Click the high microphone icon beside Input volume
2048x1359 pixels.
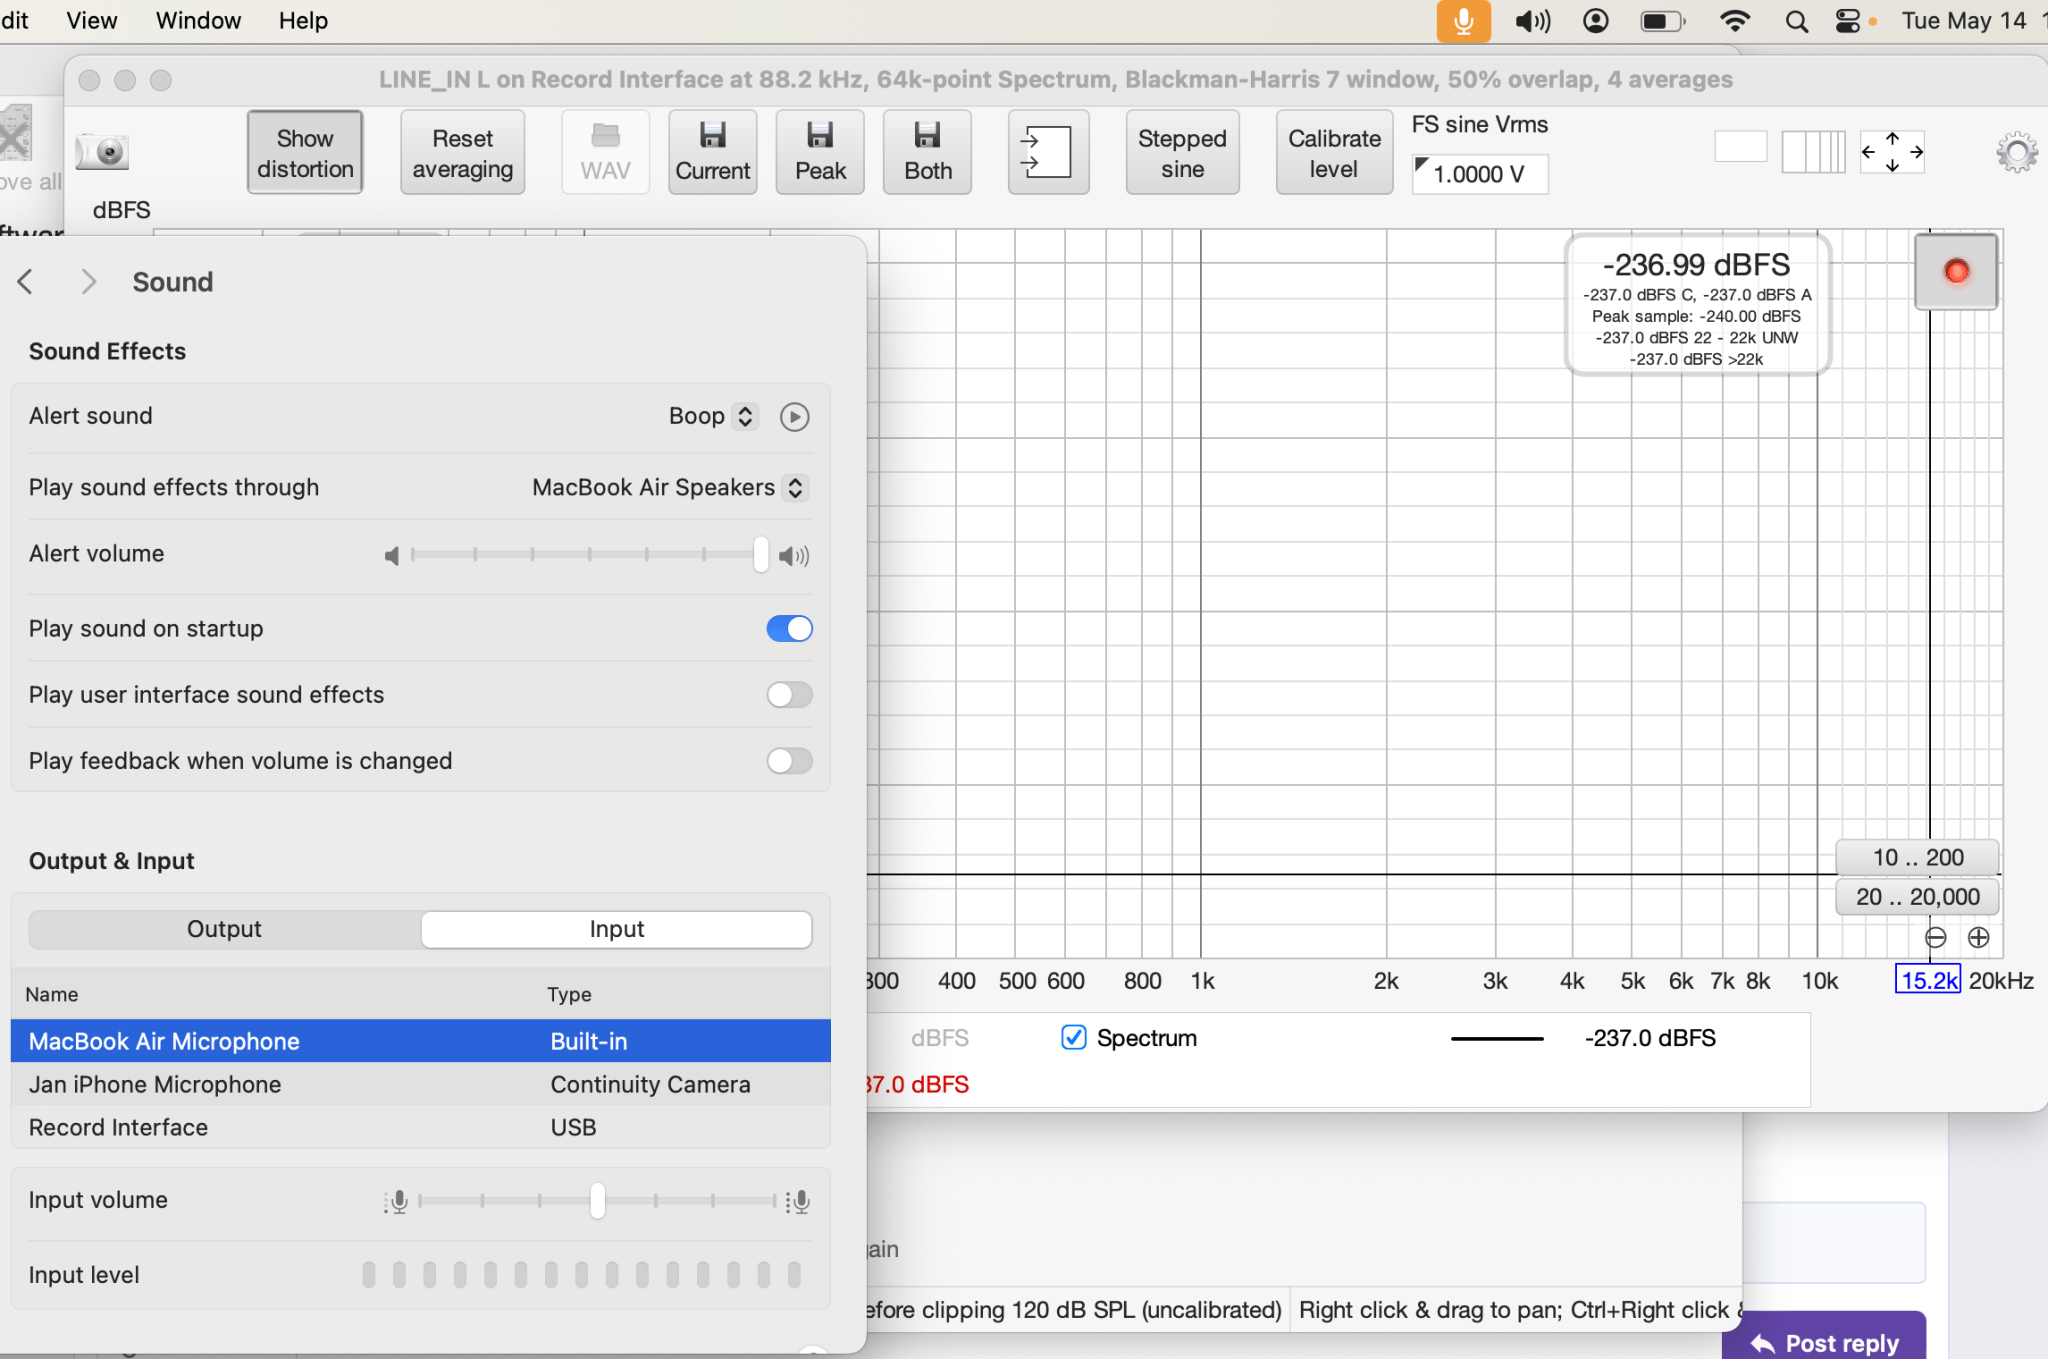(798, 1201)
